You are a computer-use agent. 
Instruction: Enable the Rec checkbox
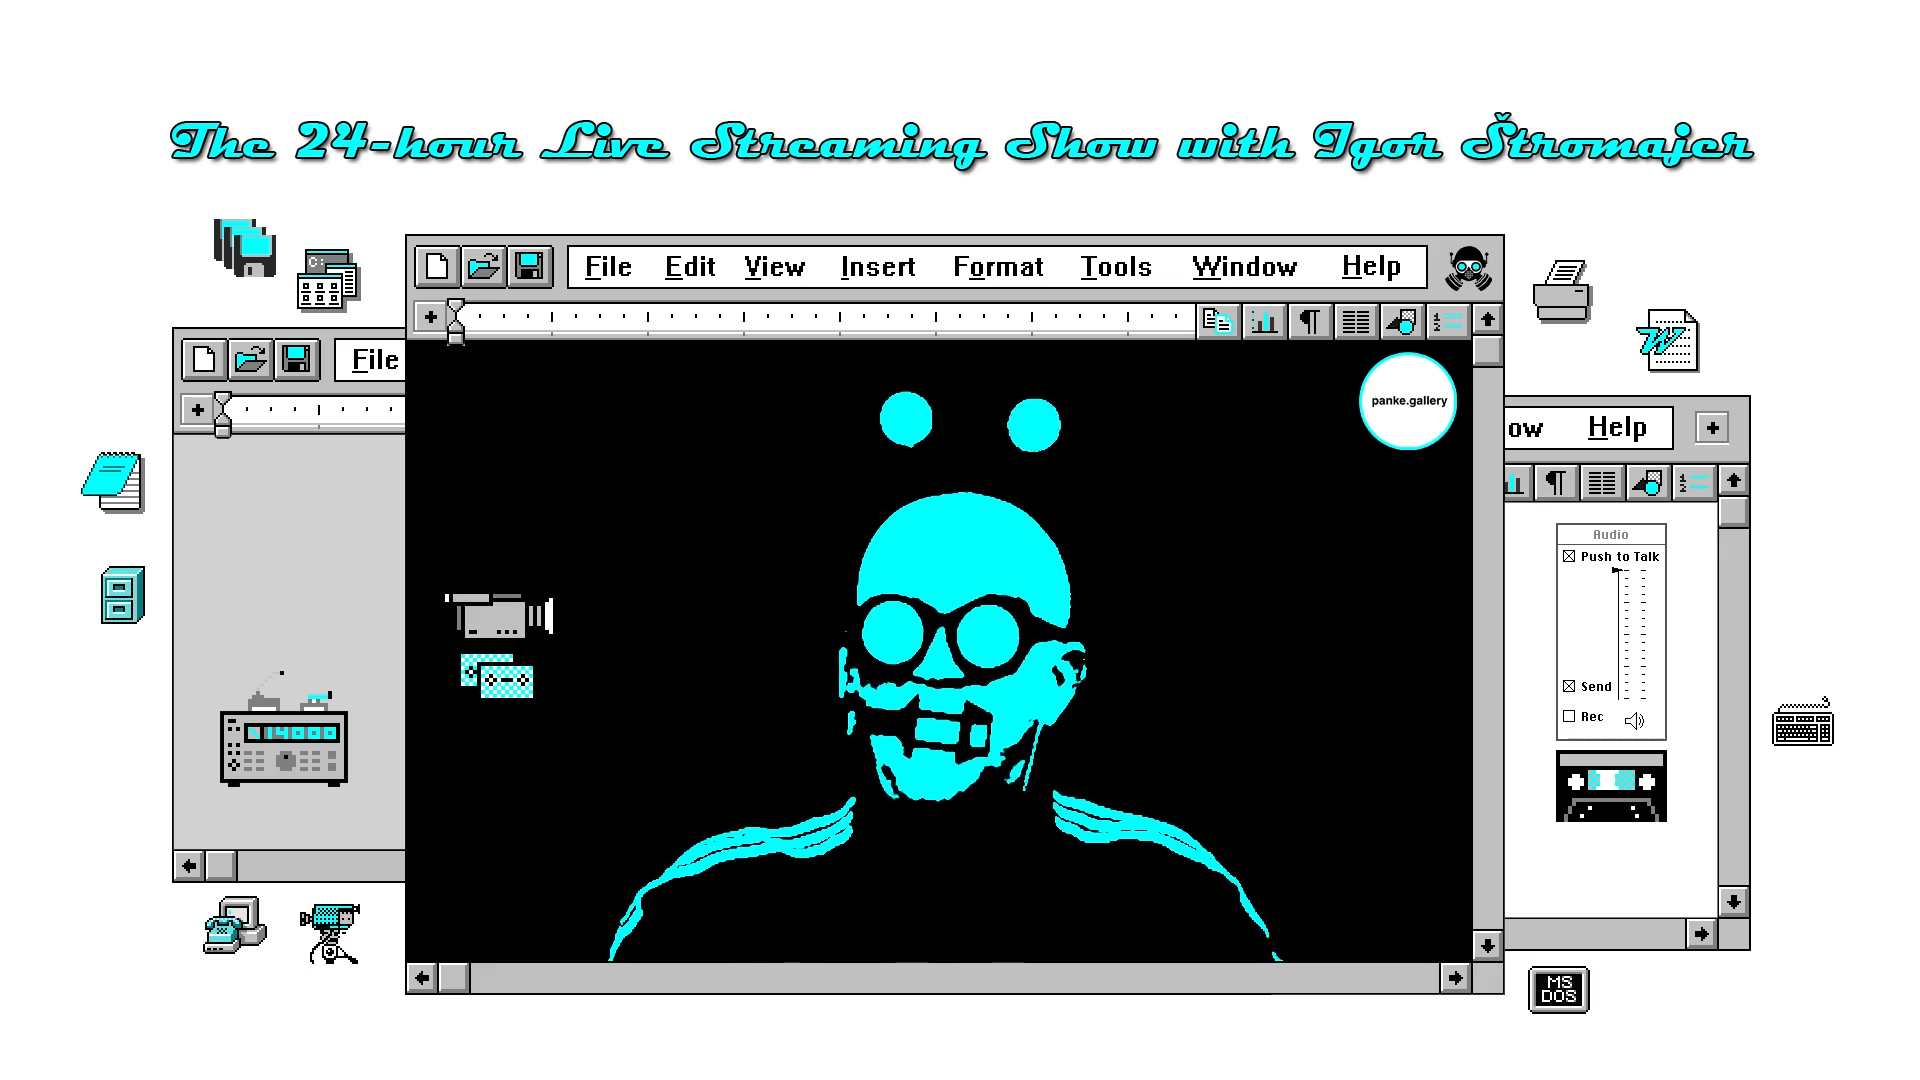[x=1569, y=716]
